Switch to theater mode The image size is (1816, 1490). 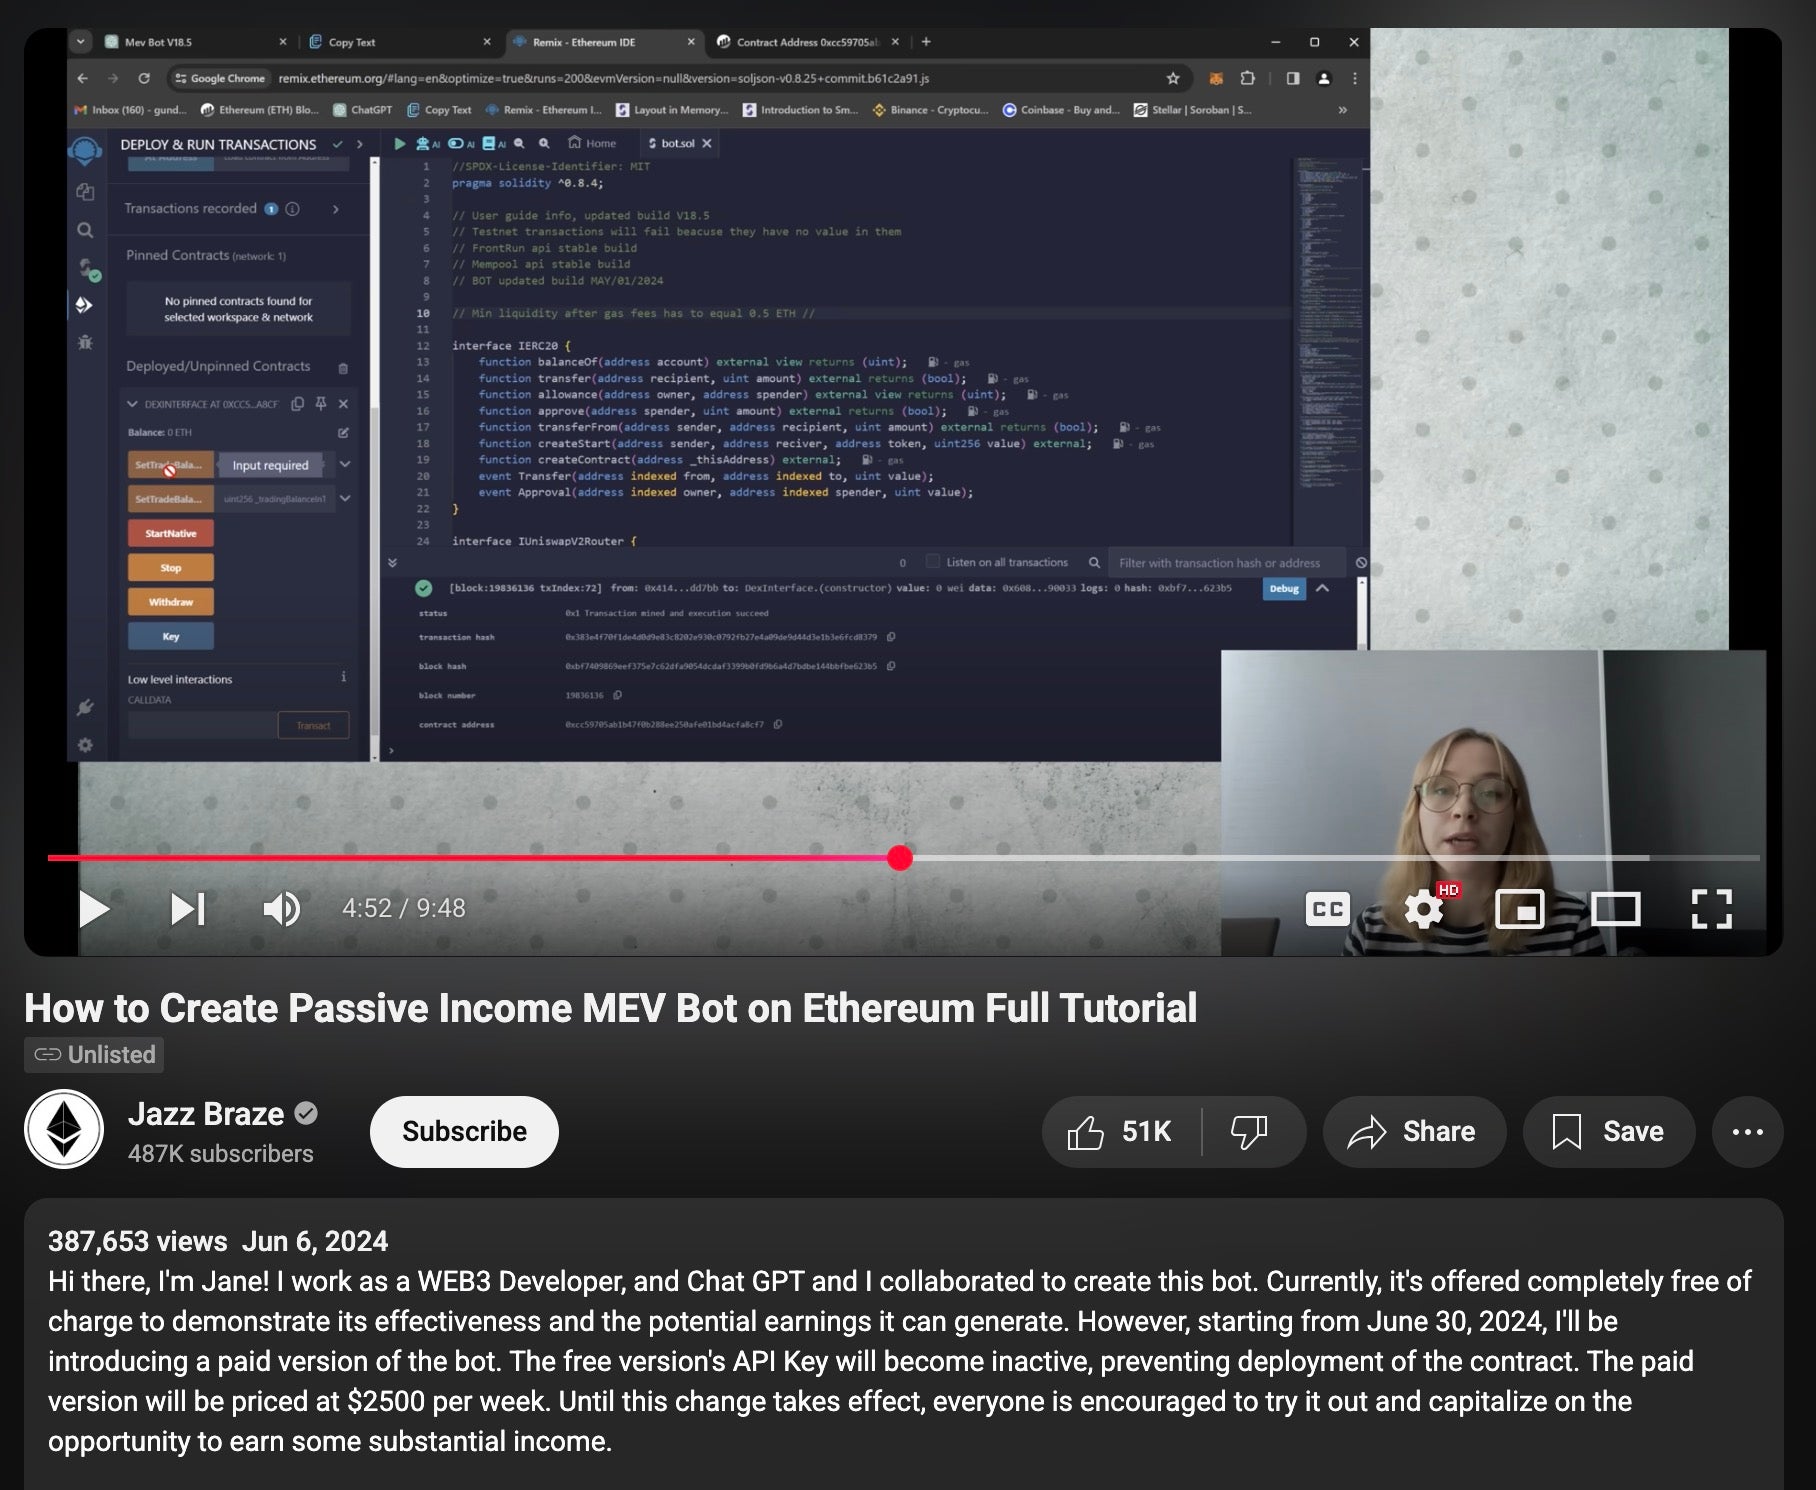click(1615, 909)
